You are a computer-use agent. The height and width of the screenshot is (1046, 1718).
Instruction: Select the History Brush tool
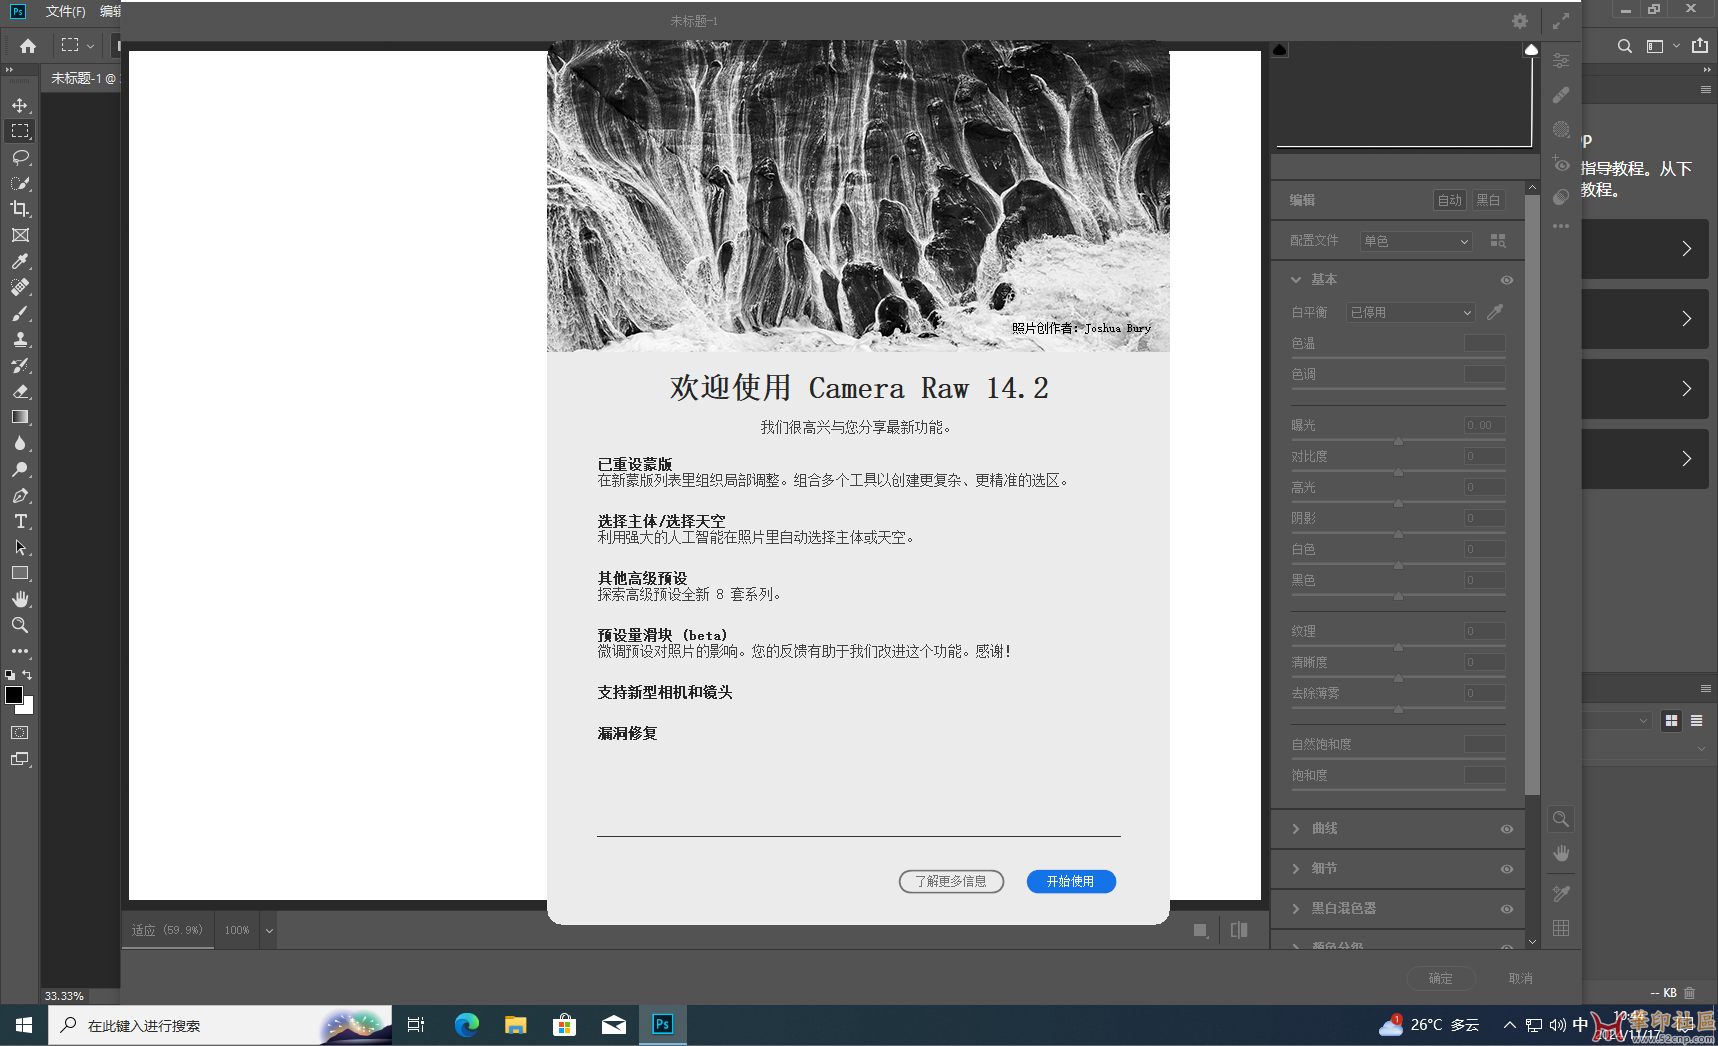20,365
